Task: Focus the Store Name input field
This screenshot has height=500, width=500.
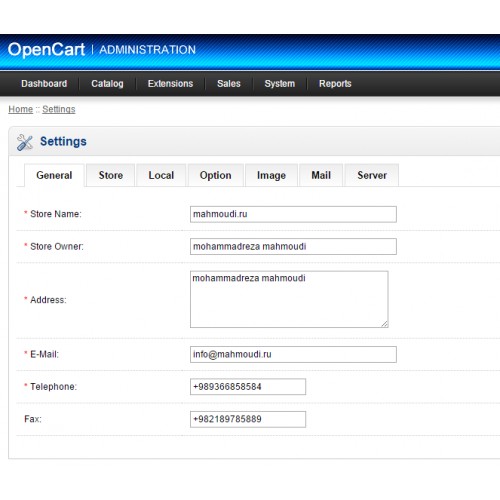Action: pyautogui.click(x=293, y=214)
